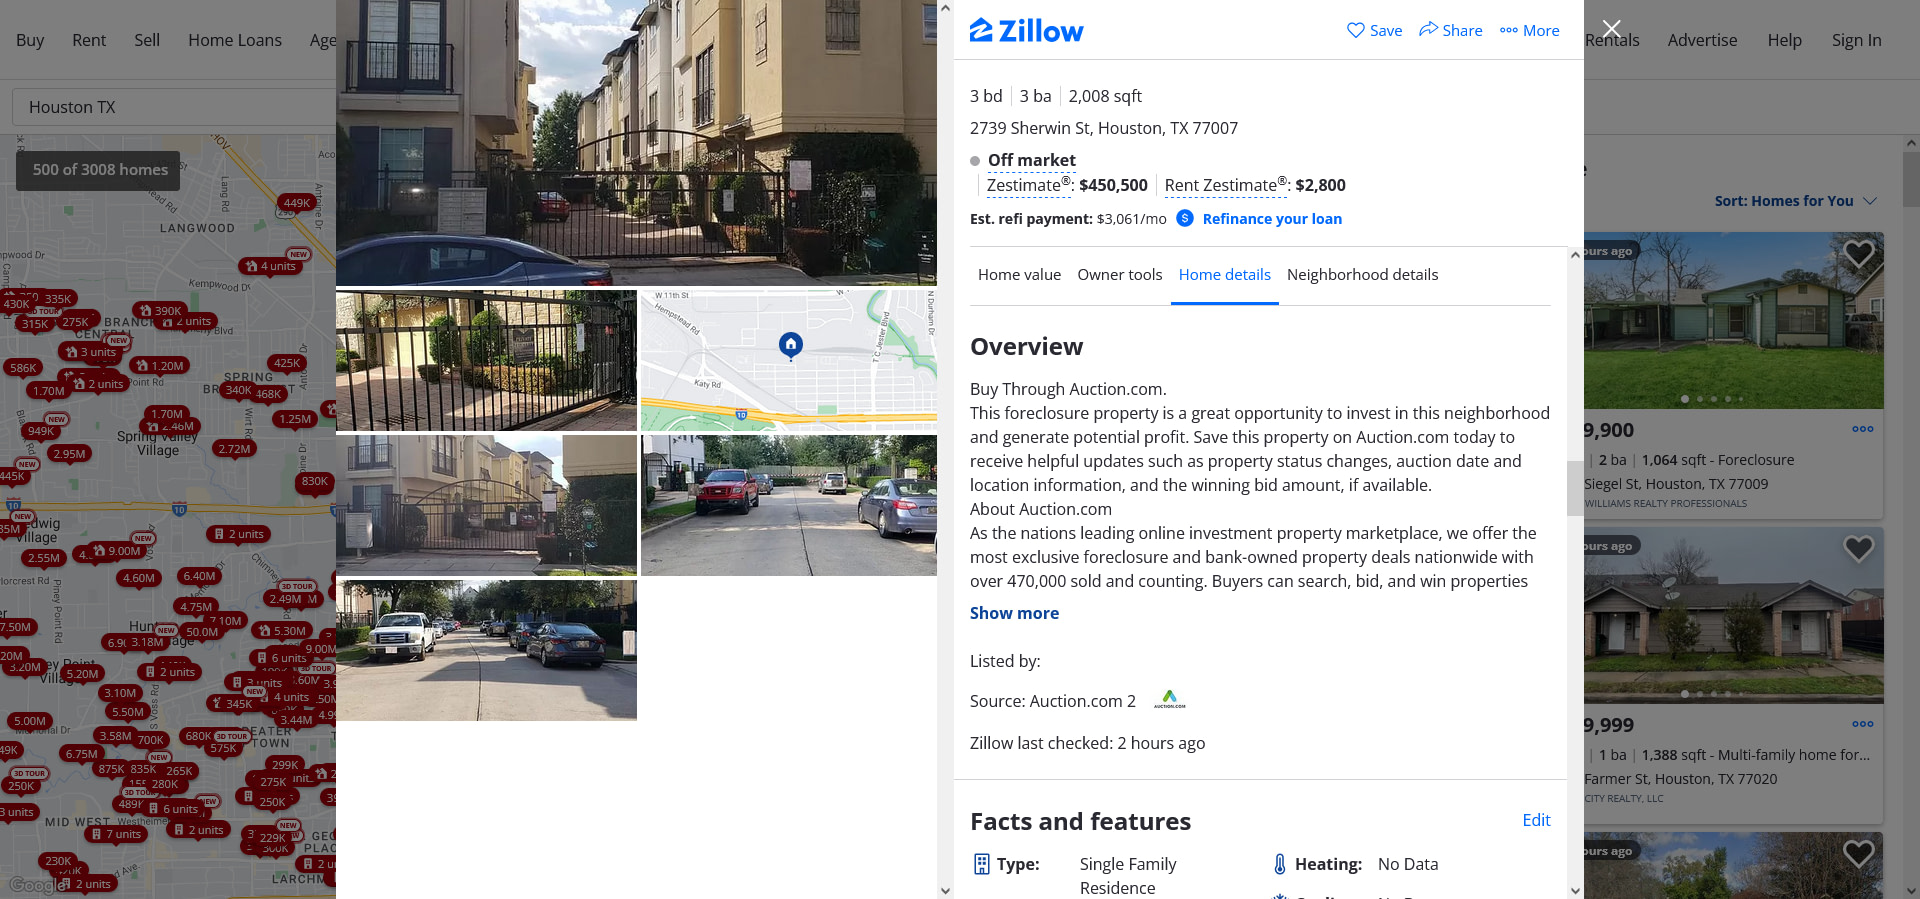The width and height of the screenshot is (1920, 899).
Task: Click the Refinance your loan link
Action: coord(1272,219)
